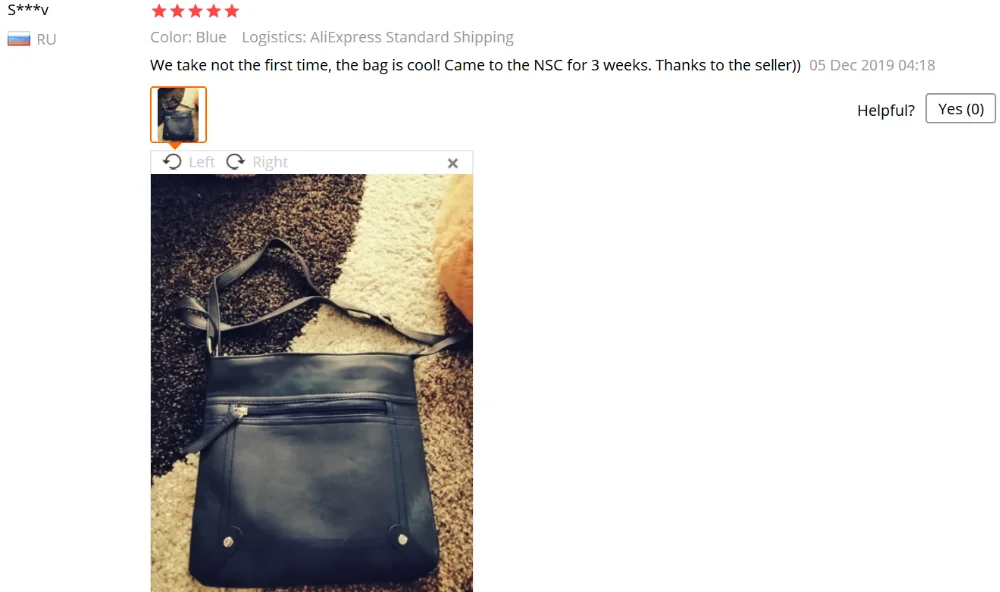The height and width of the screenshot is (592, 1000).
Task: Click the Yes (0) helpful button
Action: coord(960,108)
